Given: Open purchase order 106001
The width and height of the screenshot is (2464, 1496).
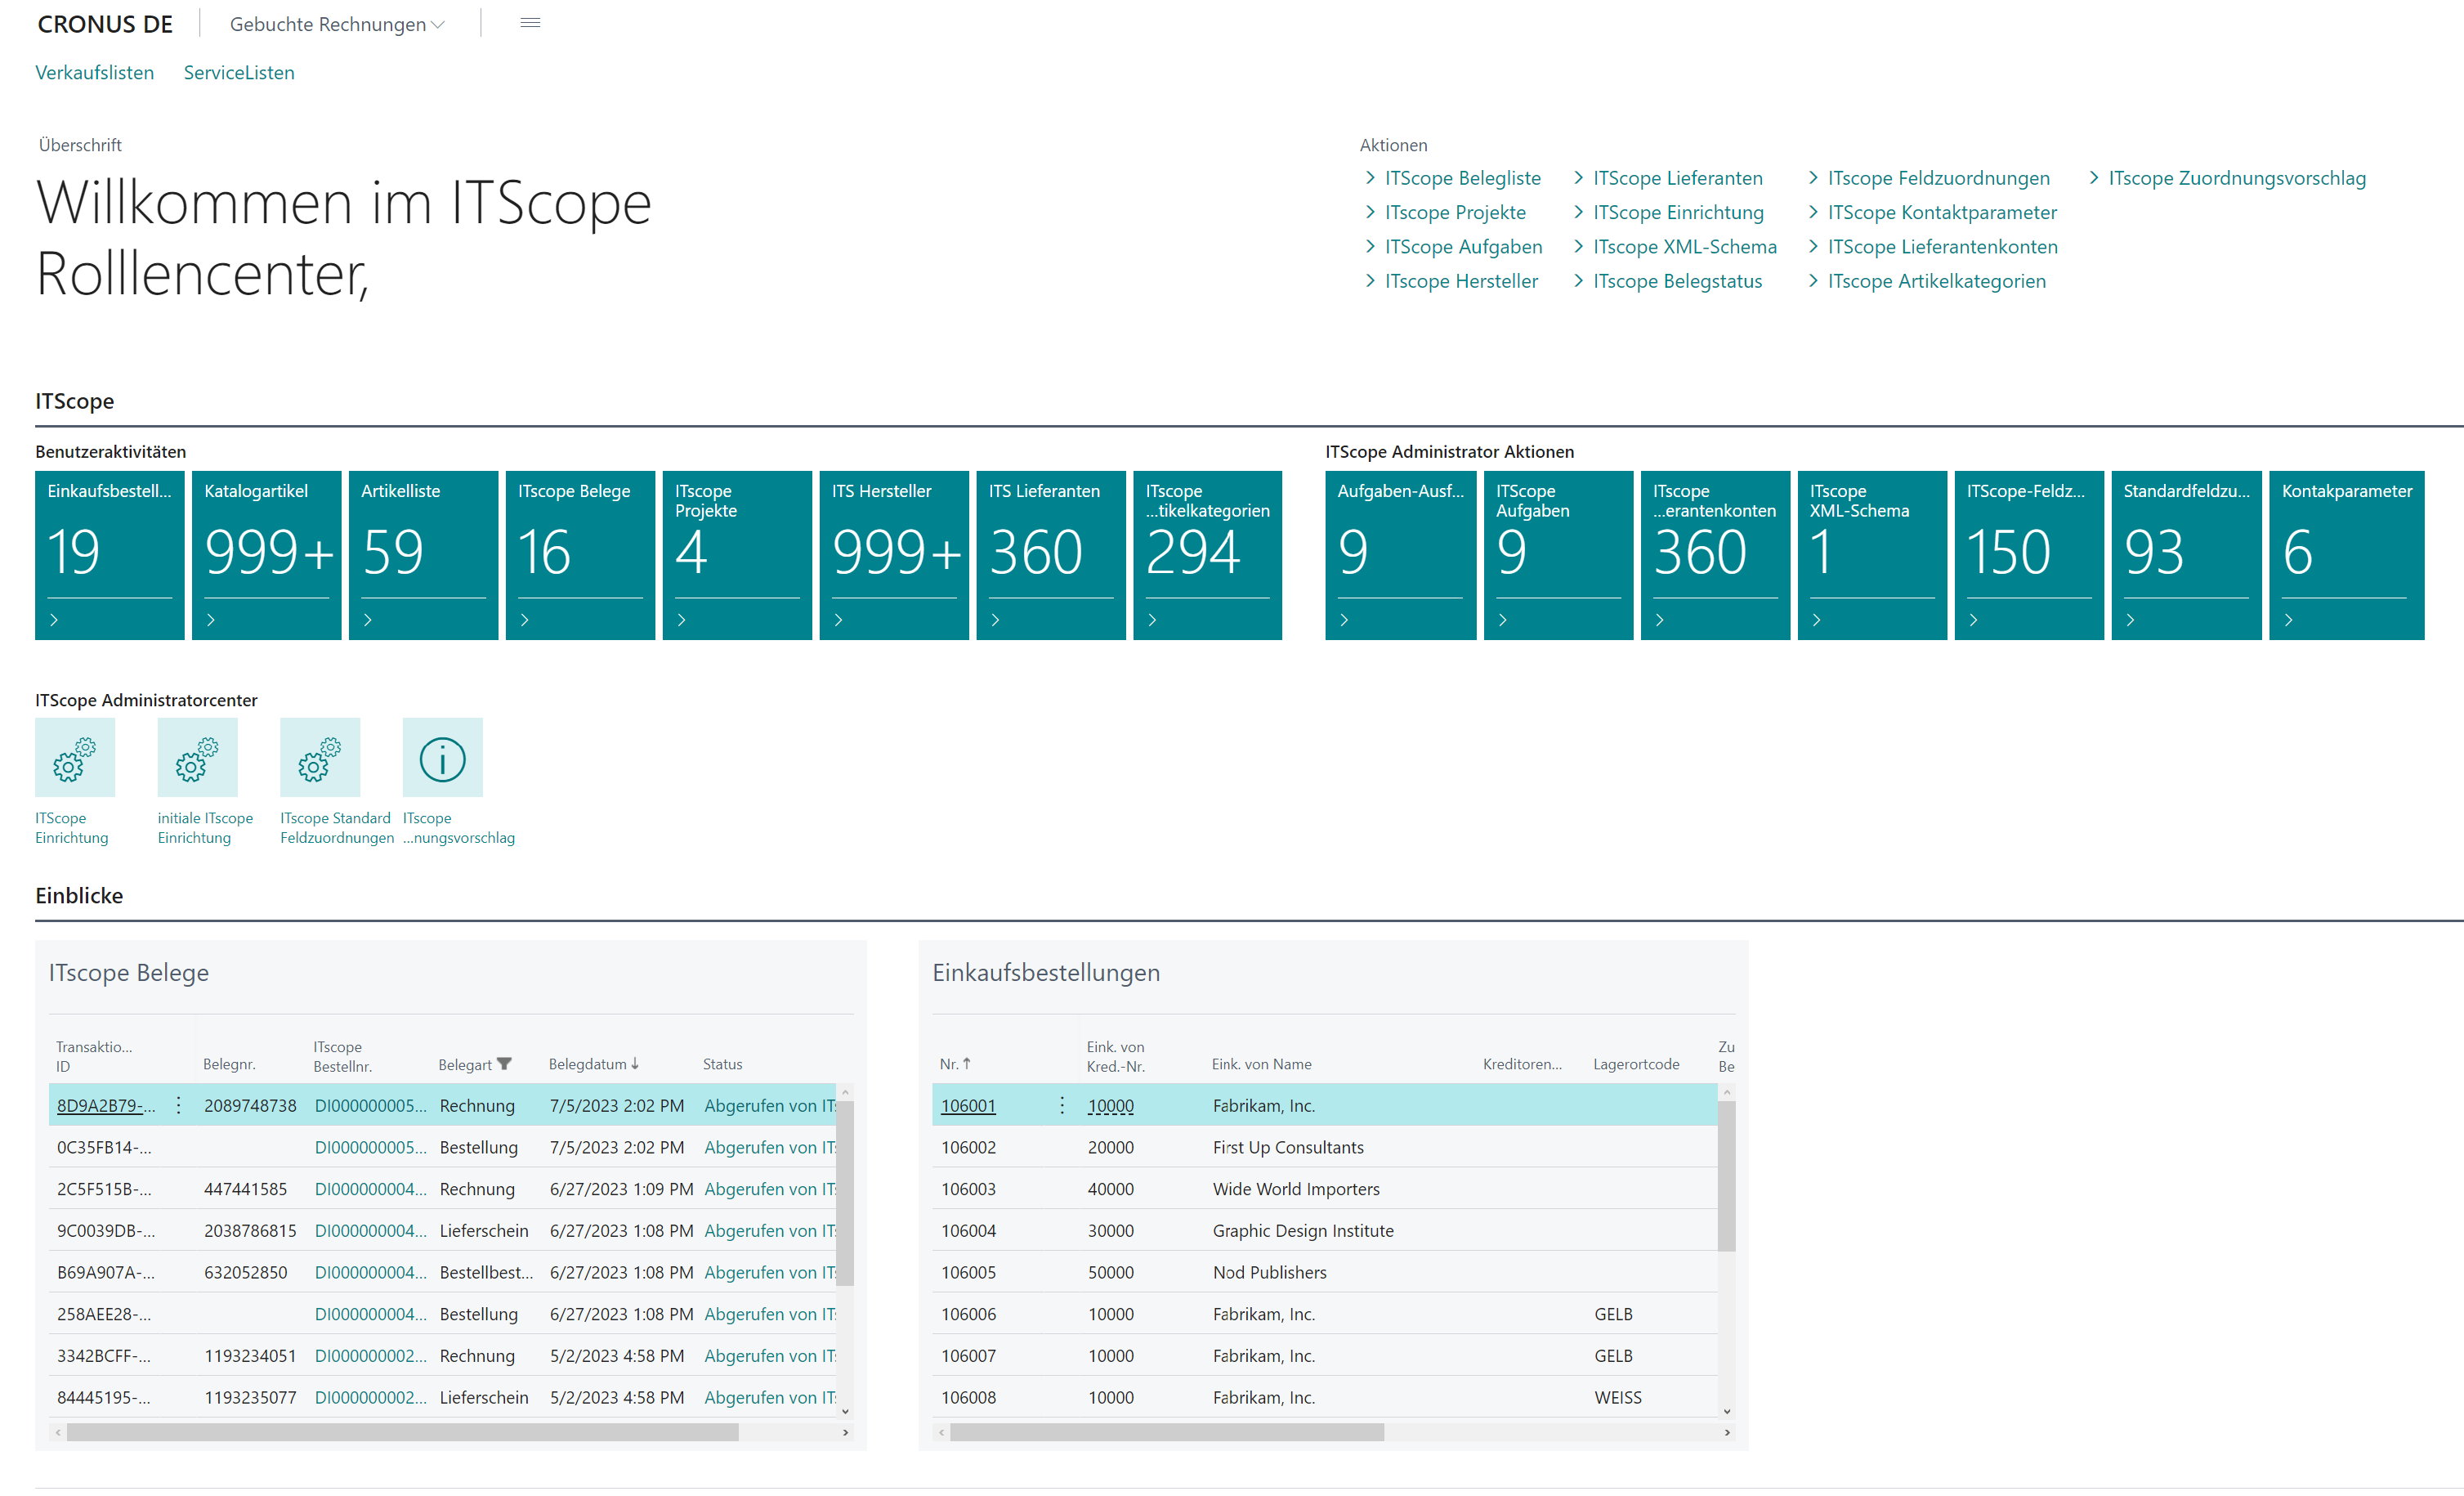Looking at the screenshot, I should click(x=967, y=1105).
